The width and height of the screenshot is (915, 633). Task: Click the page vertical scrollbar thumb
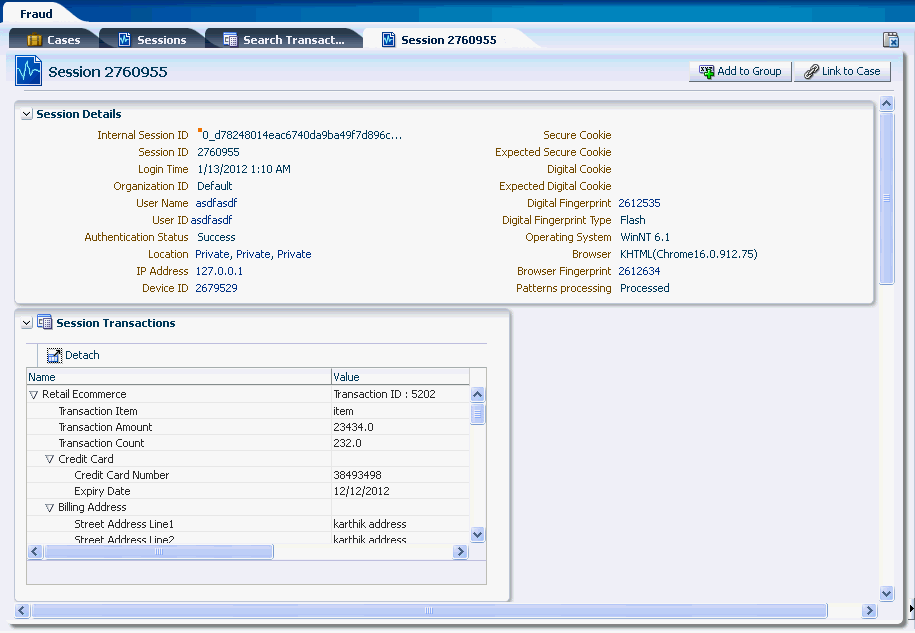pyautogui.click(x=886, y=198)
